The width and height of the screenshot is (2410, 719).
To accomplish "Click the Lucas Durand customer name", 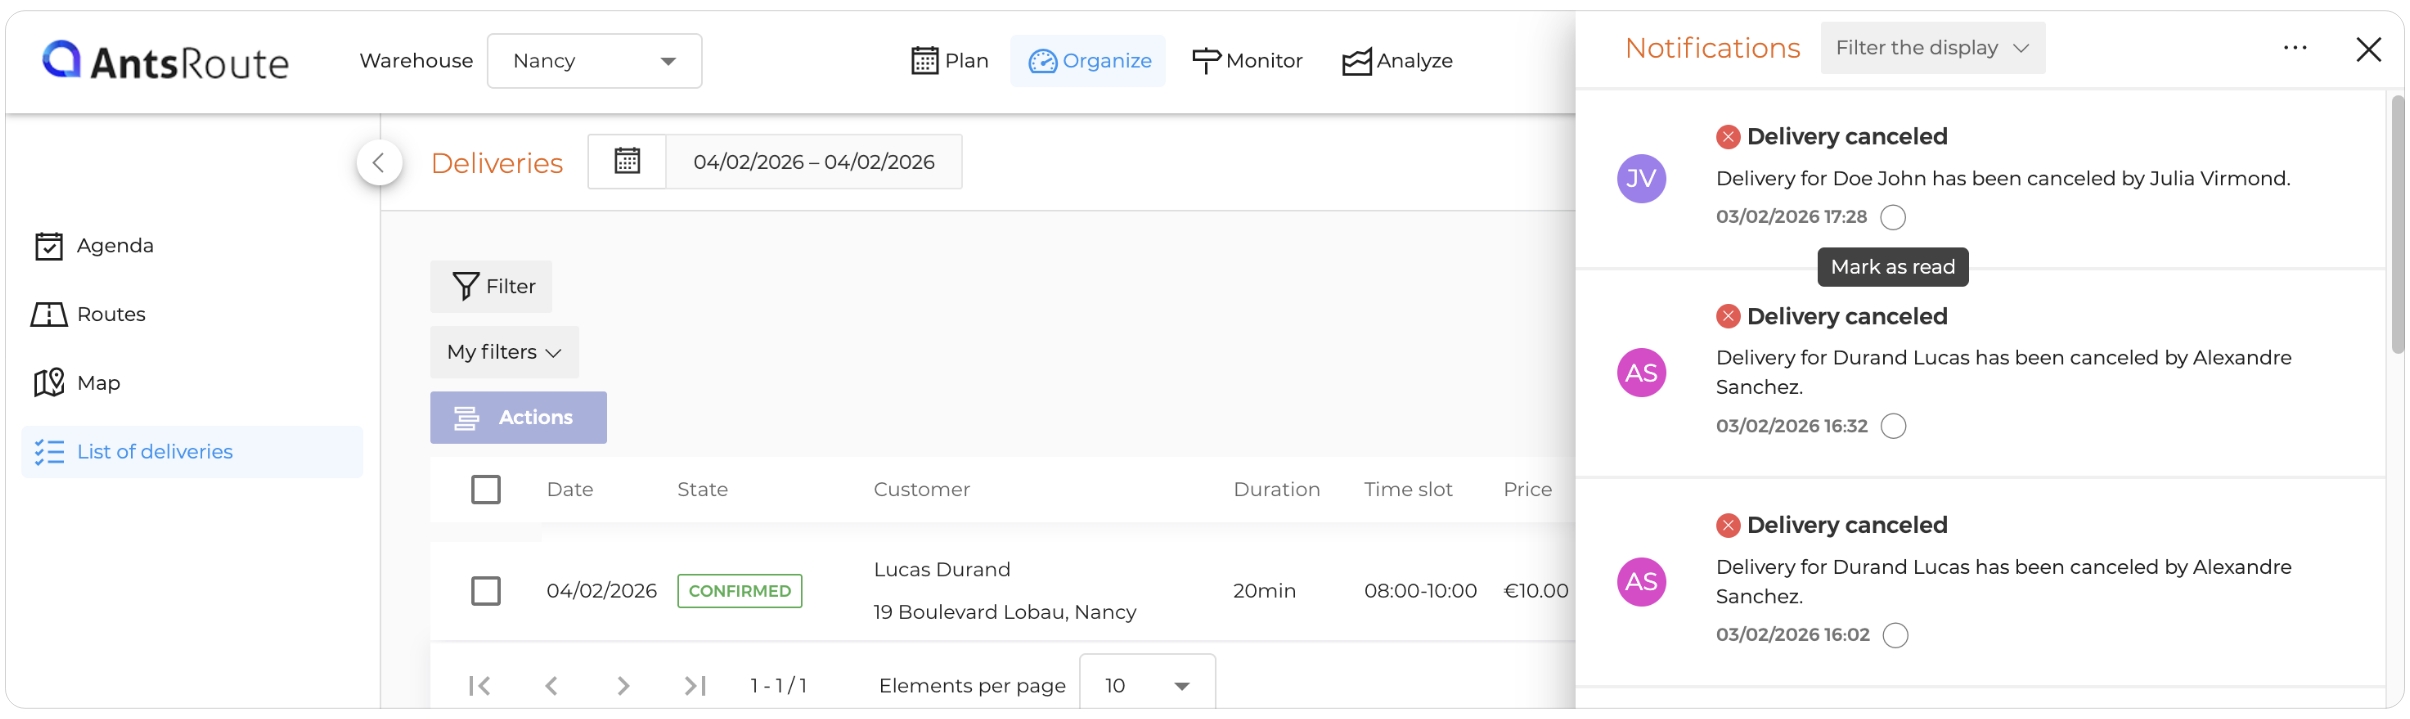I will (x=942, y=570).
